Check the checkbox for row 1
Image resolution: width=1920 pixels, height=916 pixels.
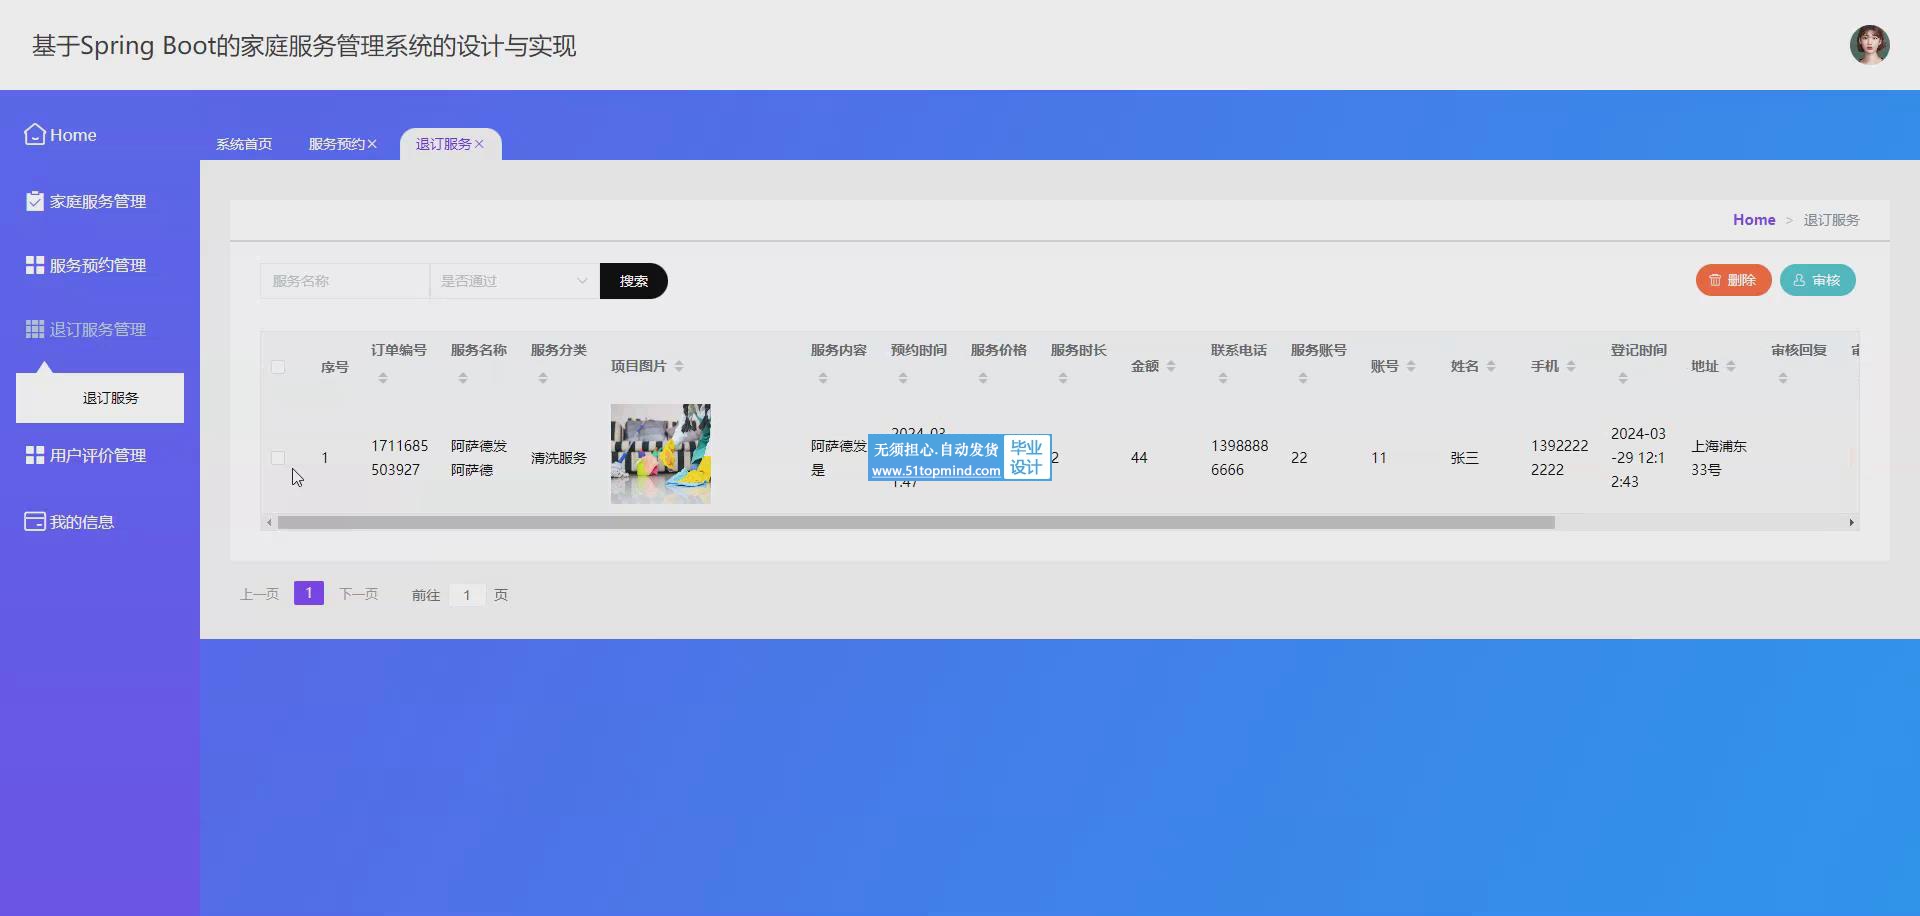278,458
